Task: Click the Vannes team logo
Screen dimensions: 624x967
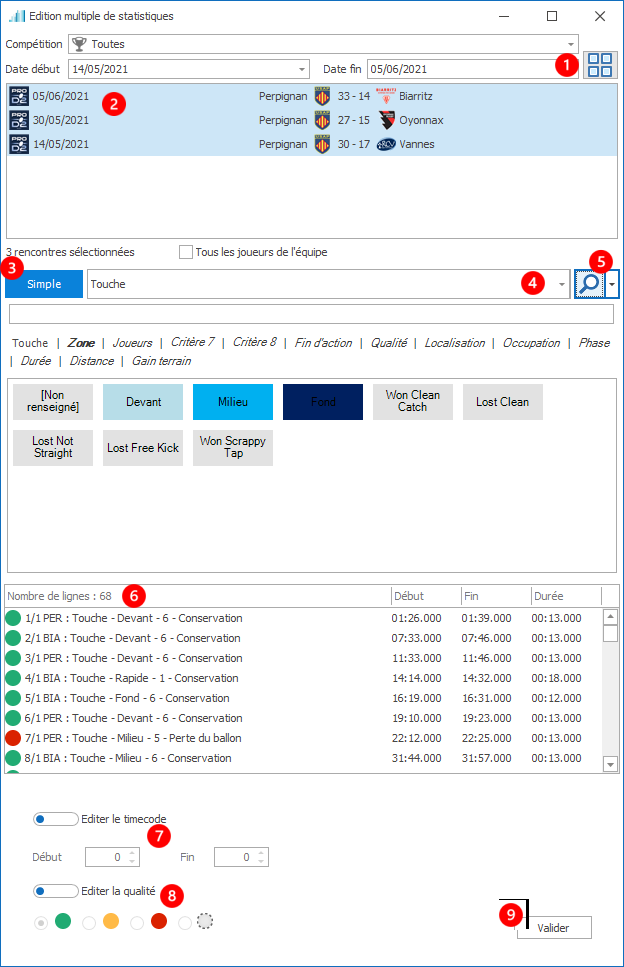Action: [x=386, y=144]
